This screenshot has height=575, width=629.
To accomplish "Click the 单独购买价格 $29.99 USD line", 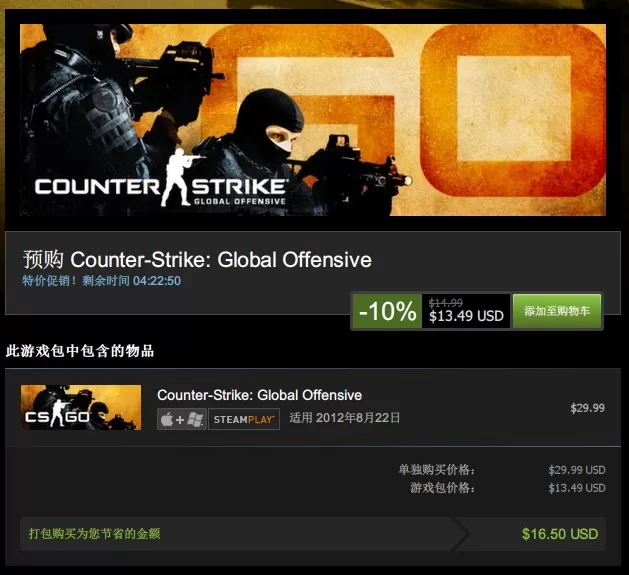I will point(502,469).
